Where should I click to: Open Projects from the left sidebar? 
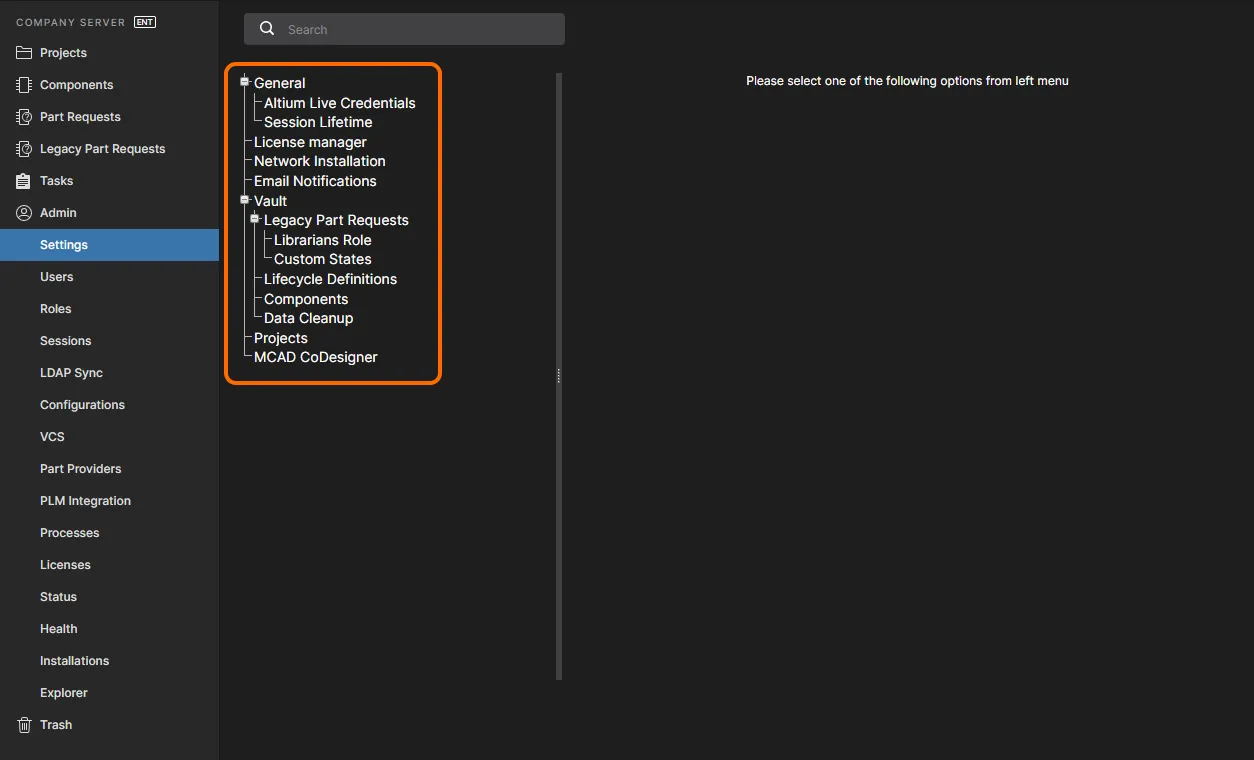63,53
